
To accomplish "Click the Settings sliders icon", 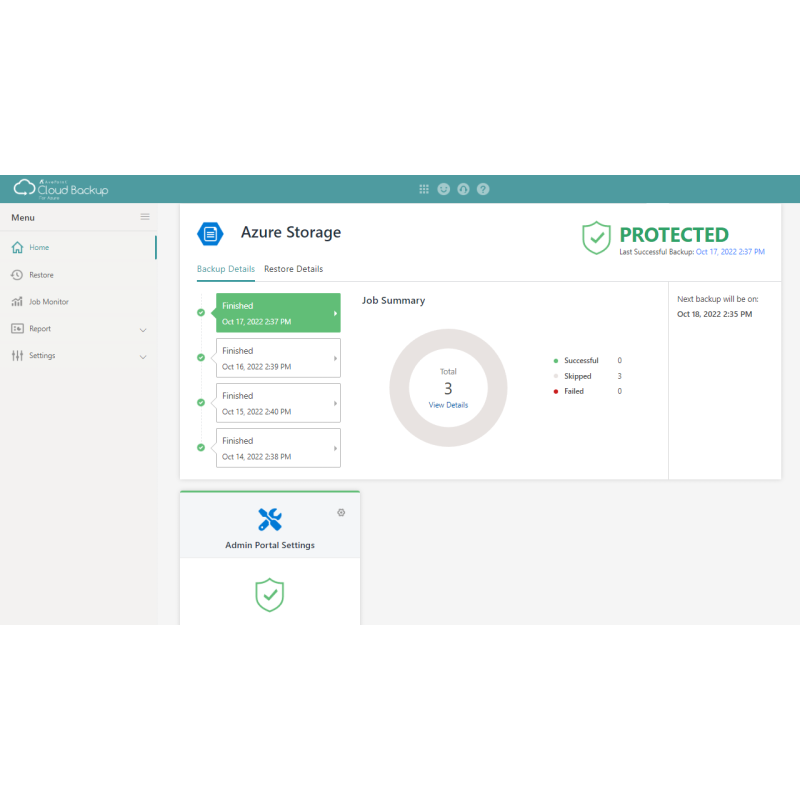I will click(17, 356).
